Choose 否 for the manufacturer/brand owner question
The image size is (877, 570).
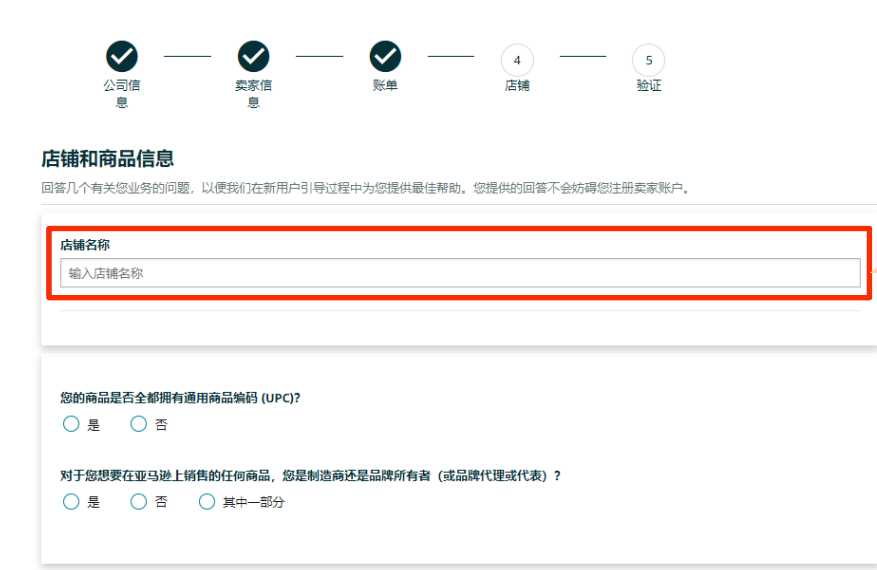point(139,501)
